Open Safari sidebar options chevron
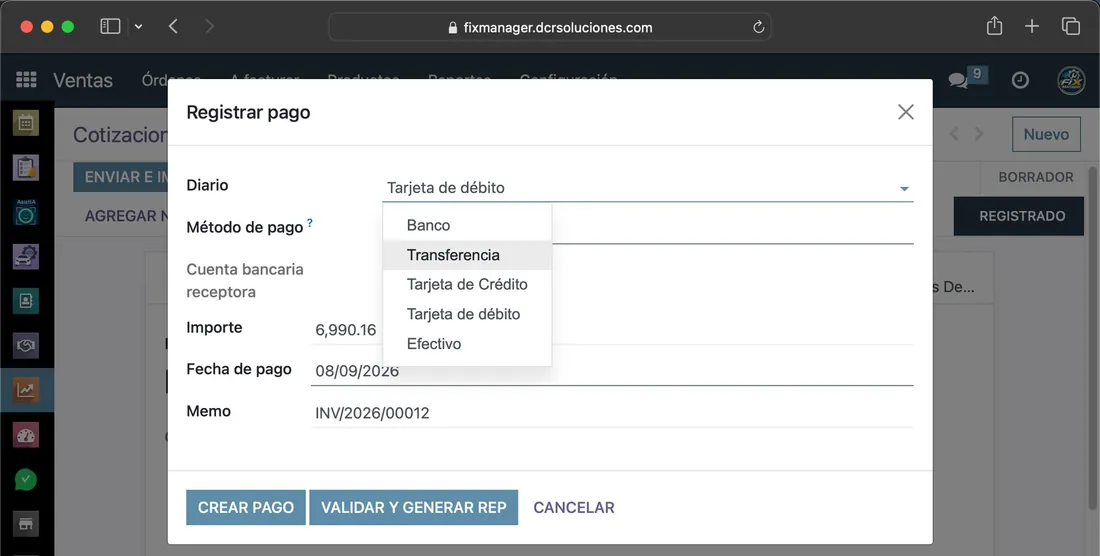This screenshot has width=1100, height=556. [x=138, y=27]
